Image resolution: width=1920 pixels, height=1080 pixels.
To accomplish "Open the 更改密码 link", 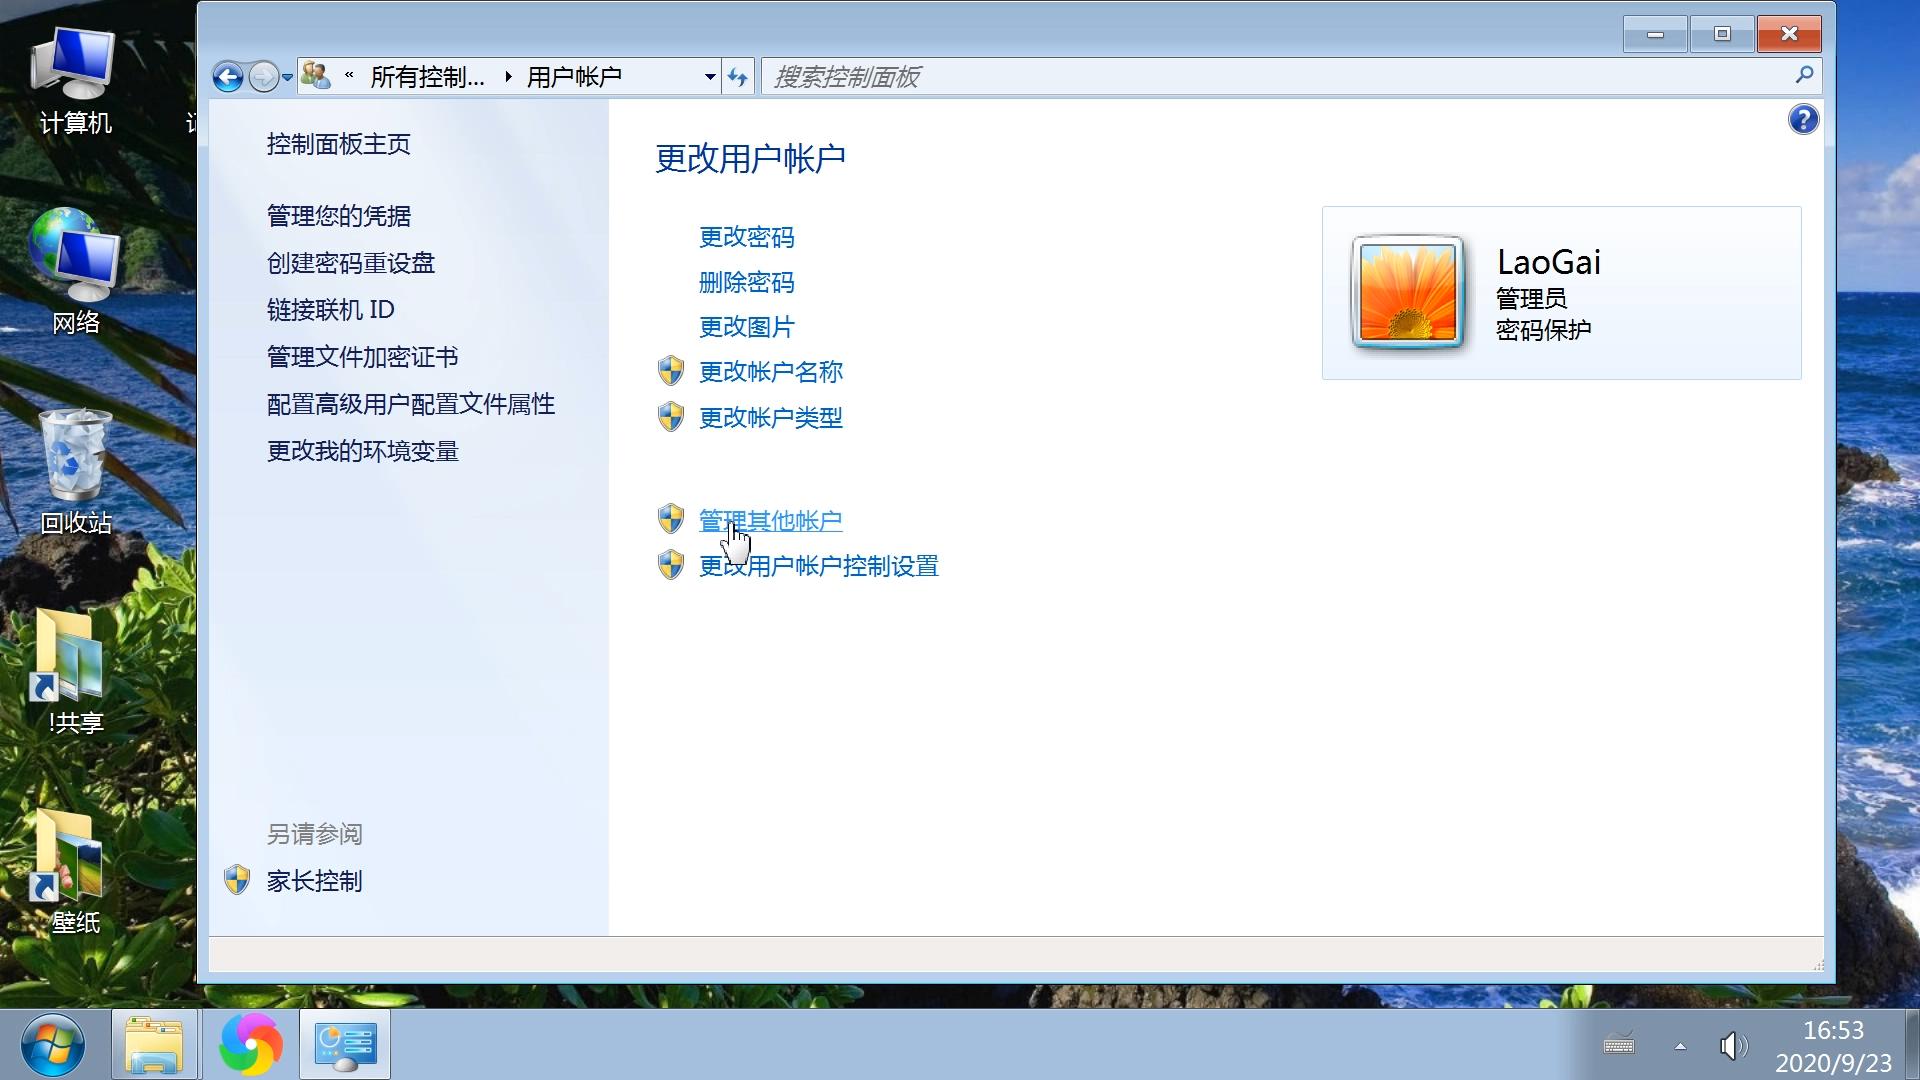I will [747, 237].
